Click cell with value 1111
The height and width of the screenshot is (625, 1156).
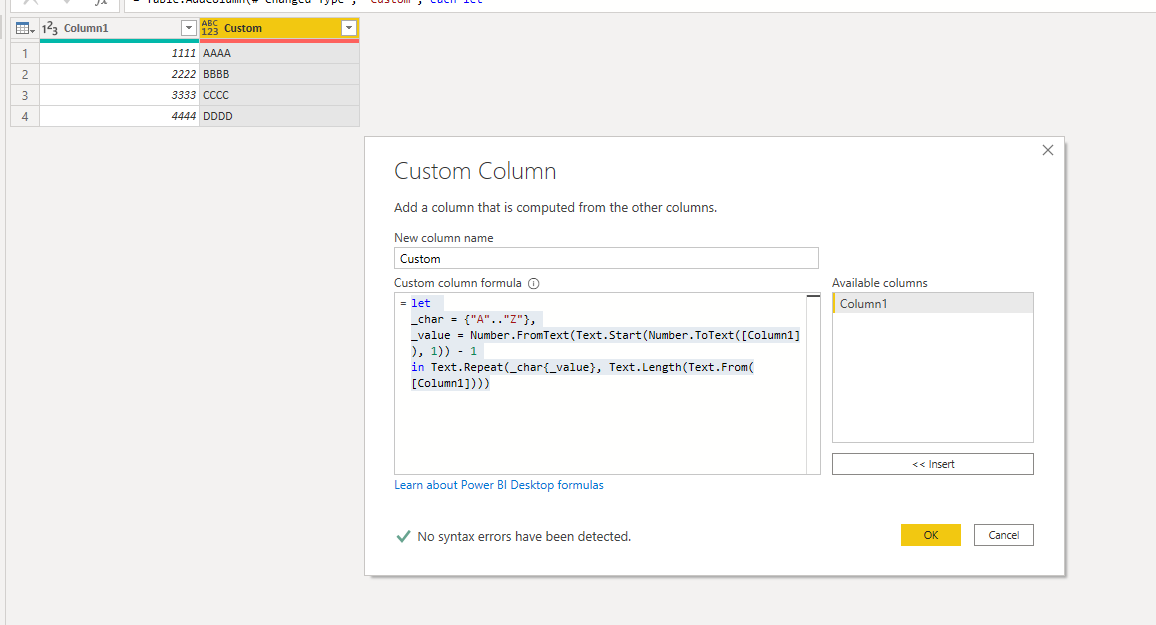pyautogui.click(x=119, y=53)
